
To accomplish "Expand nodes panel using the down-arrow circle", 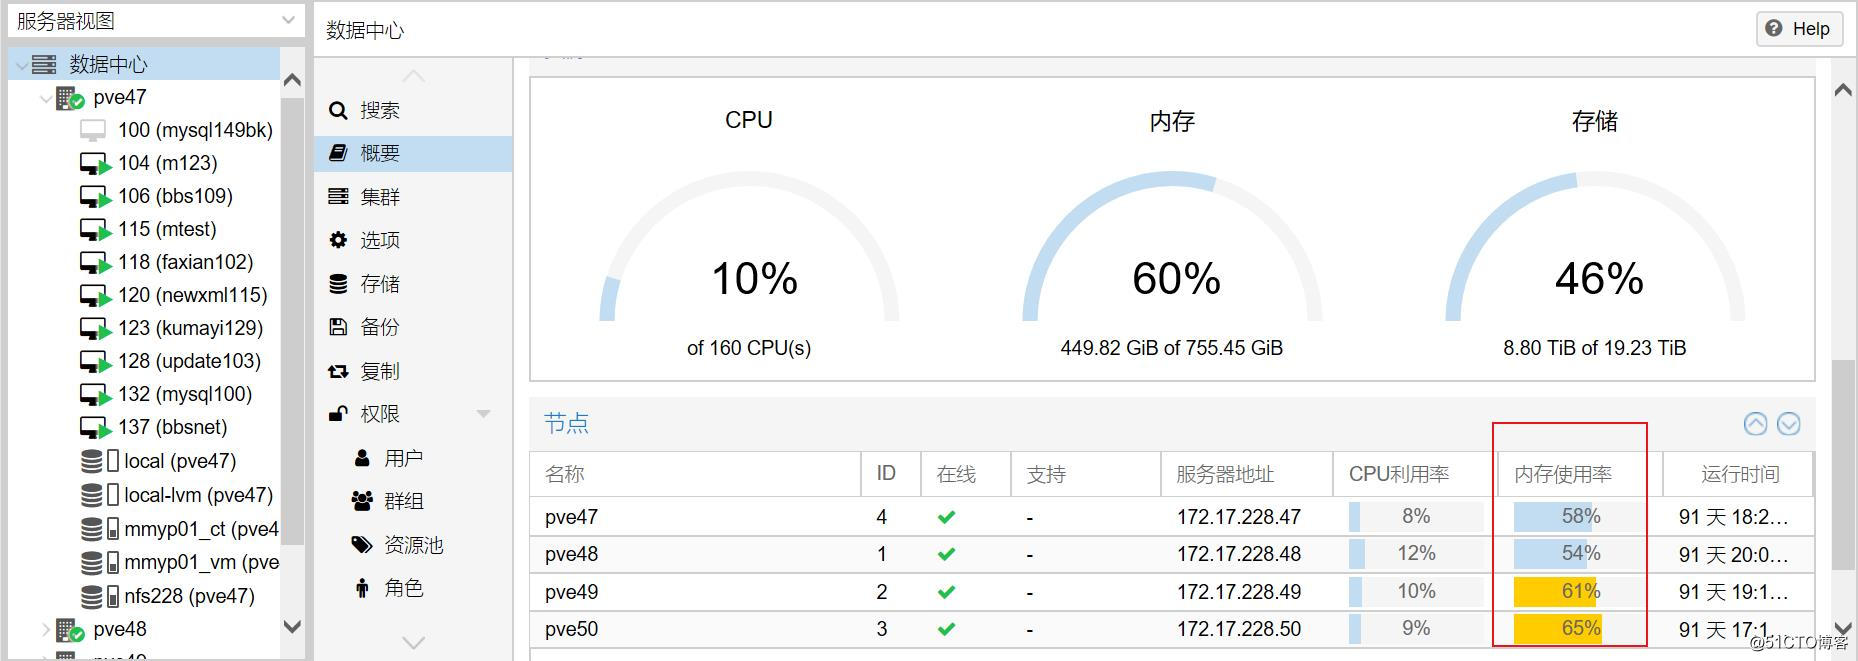I will [x=1788, y=424].
